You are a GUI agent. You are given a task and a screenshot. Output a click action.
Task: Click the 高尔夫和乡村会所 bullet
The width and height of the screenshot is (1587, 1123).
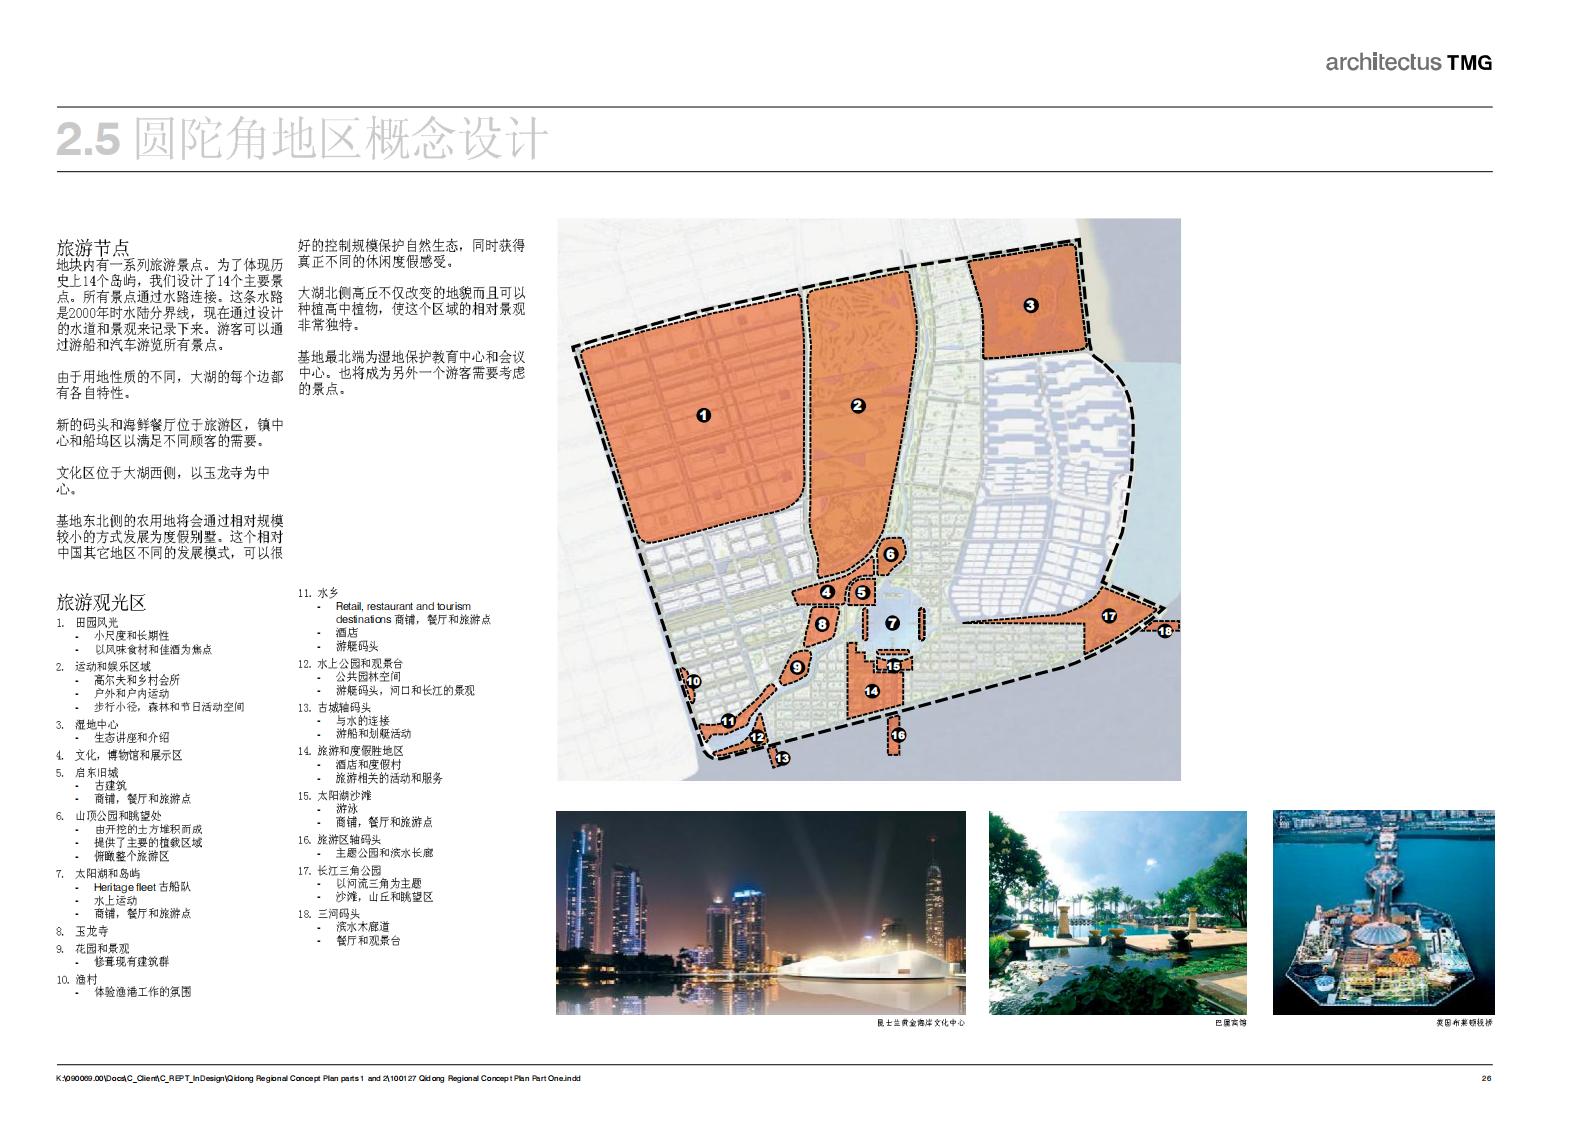tap(137, 680)
